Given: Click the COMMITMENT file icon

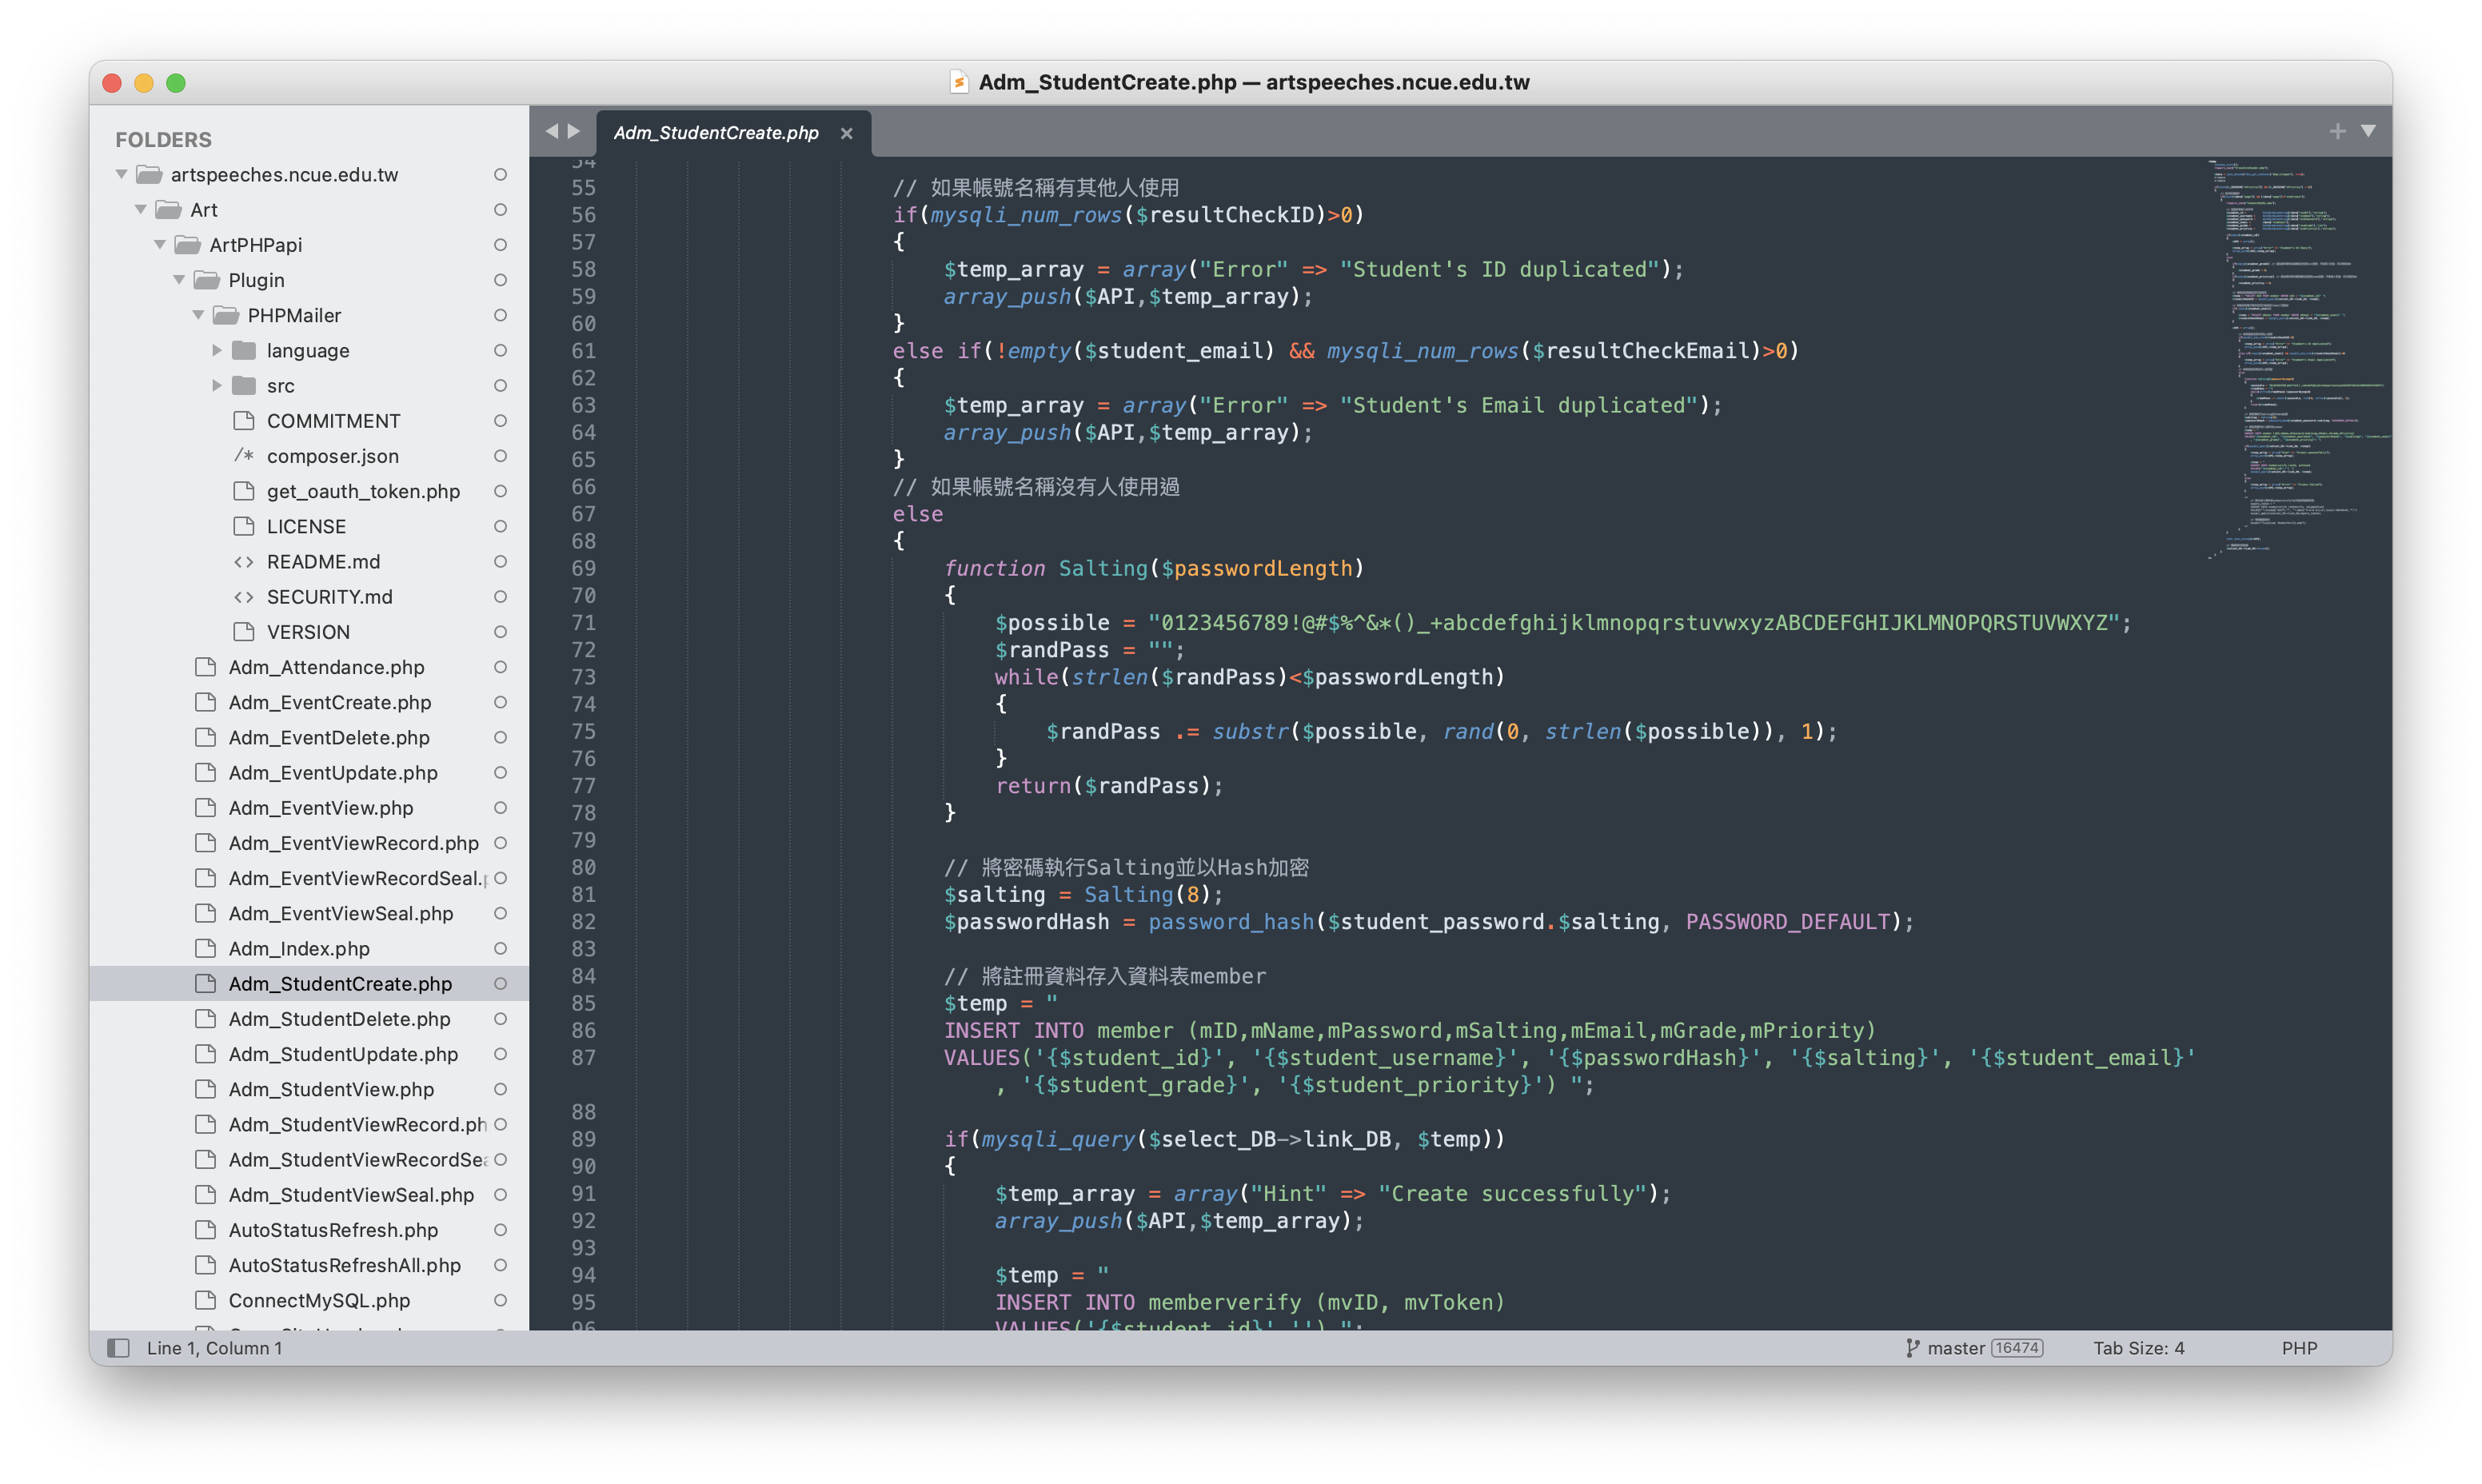Looking at the screenshot, I should 244,420.
